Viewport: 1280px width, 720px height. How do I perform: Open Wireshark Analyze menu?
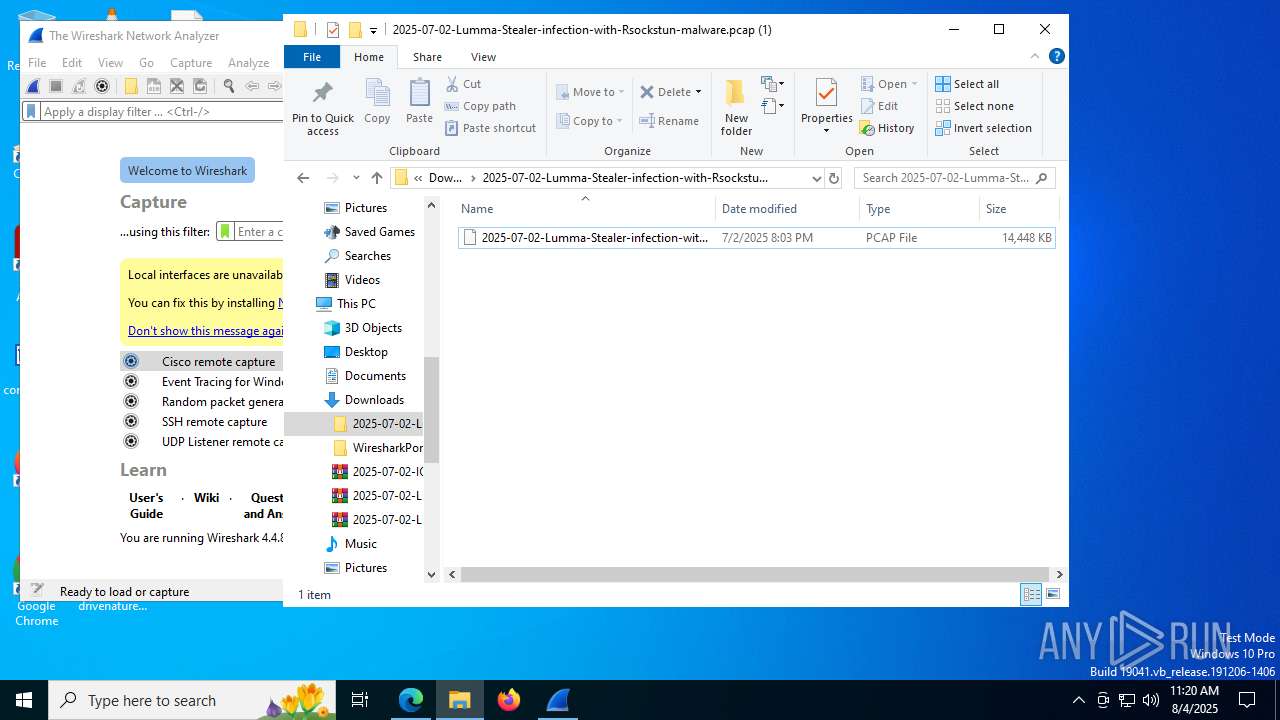point(248,62)
